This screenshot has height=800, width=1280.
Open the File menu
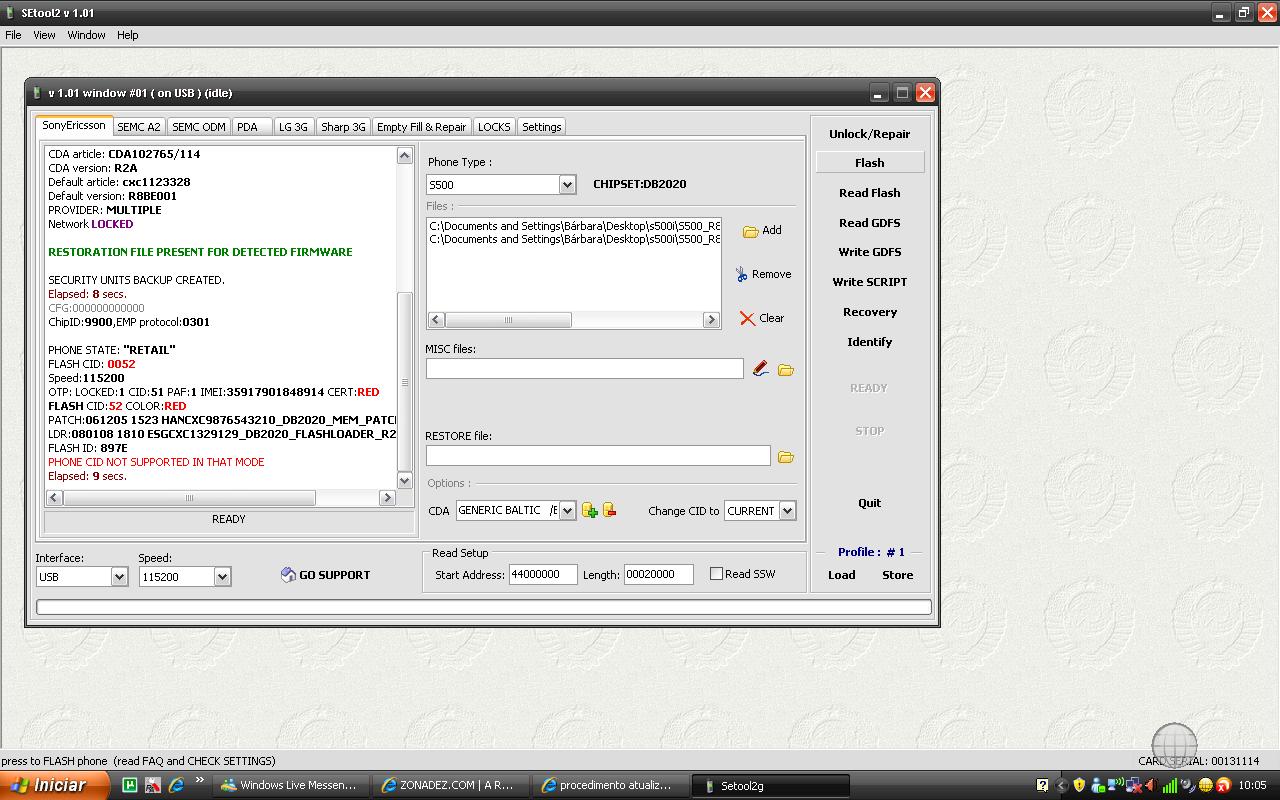[x=13, y=35]
